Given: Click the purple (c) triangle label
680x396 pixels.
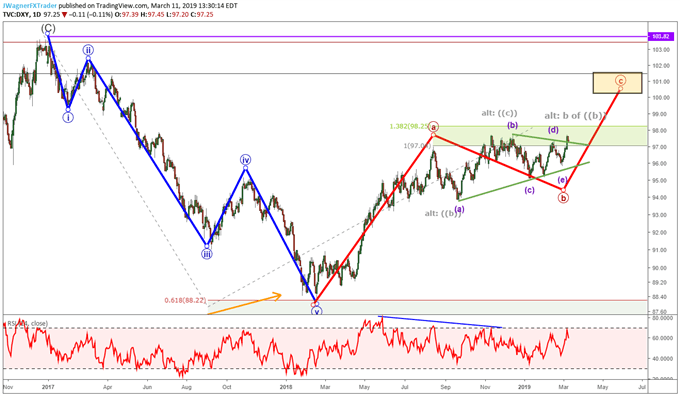Looking at the screenshot, I should tap(529, 190).
